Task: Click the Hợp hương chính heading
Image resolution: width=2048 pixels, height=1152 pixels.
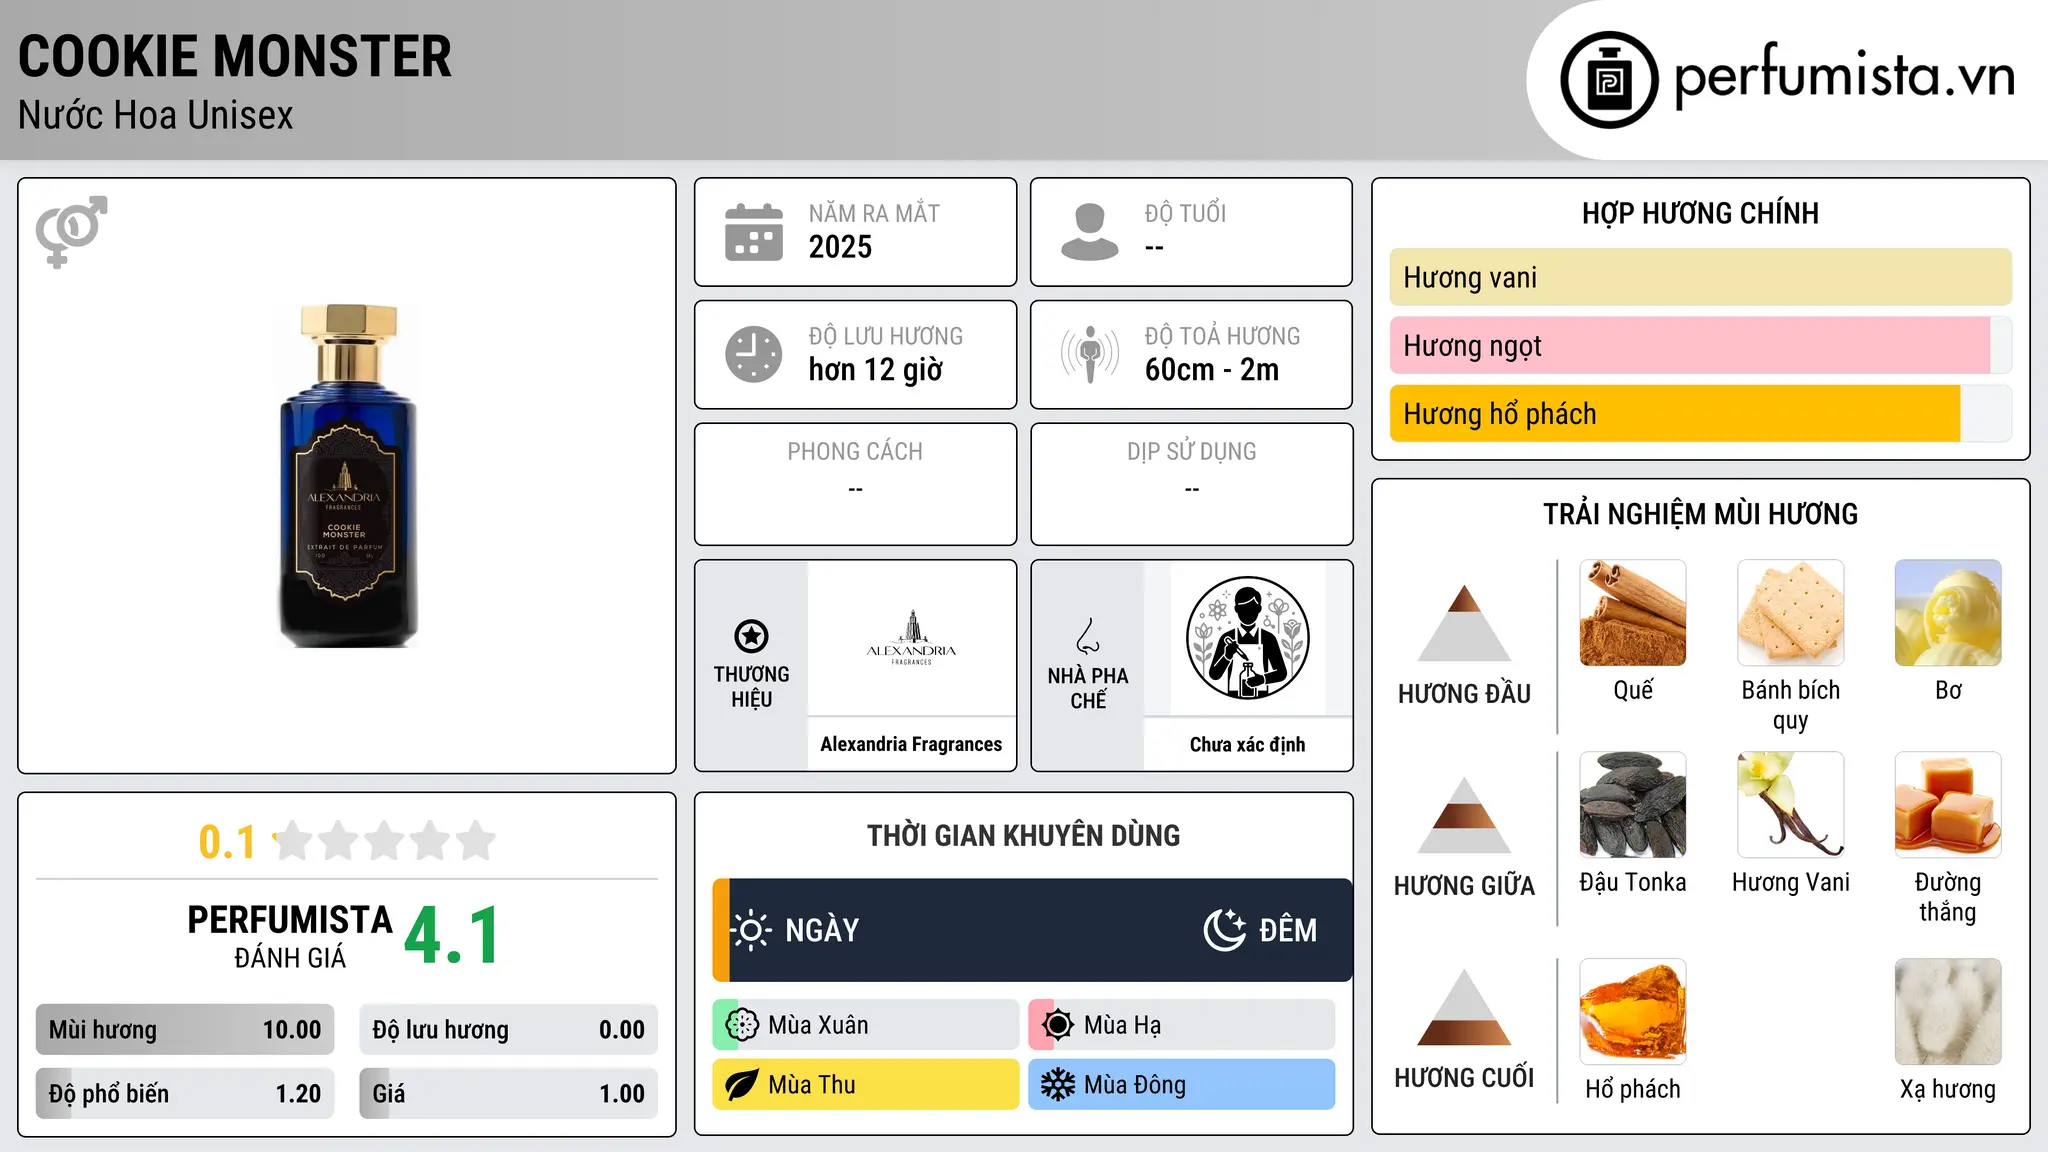Action: [1700, 213]
